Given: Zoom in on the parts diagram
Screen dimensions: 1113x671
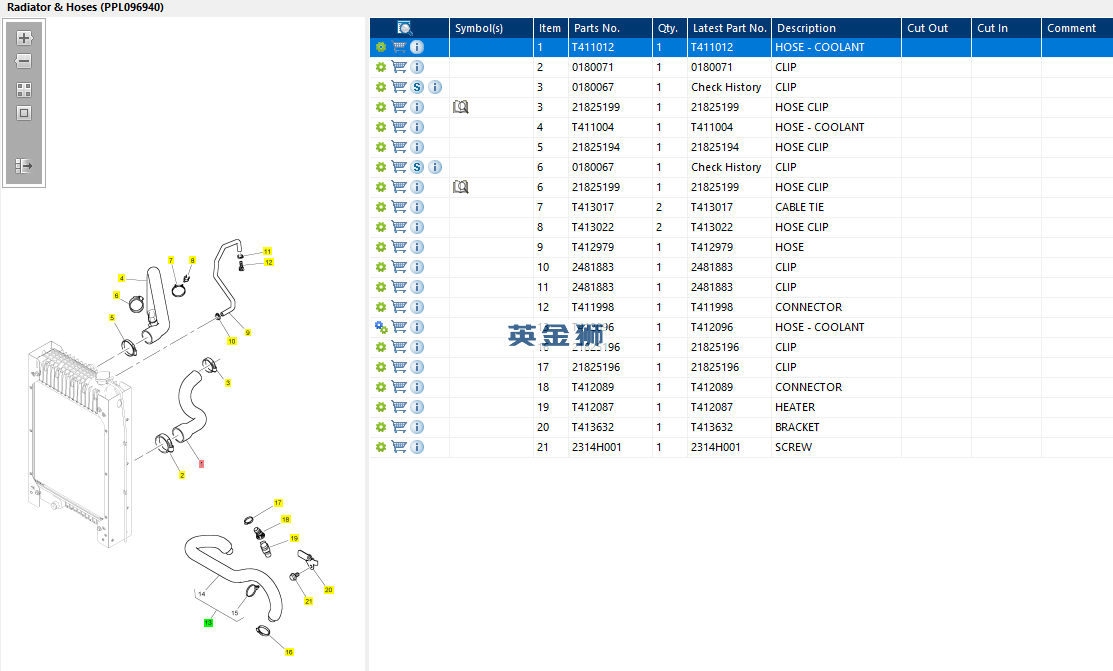Looking at the screenshot, I should 24,38.
